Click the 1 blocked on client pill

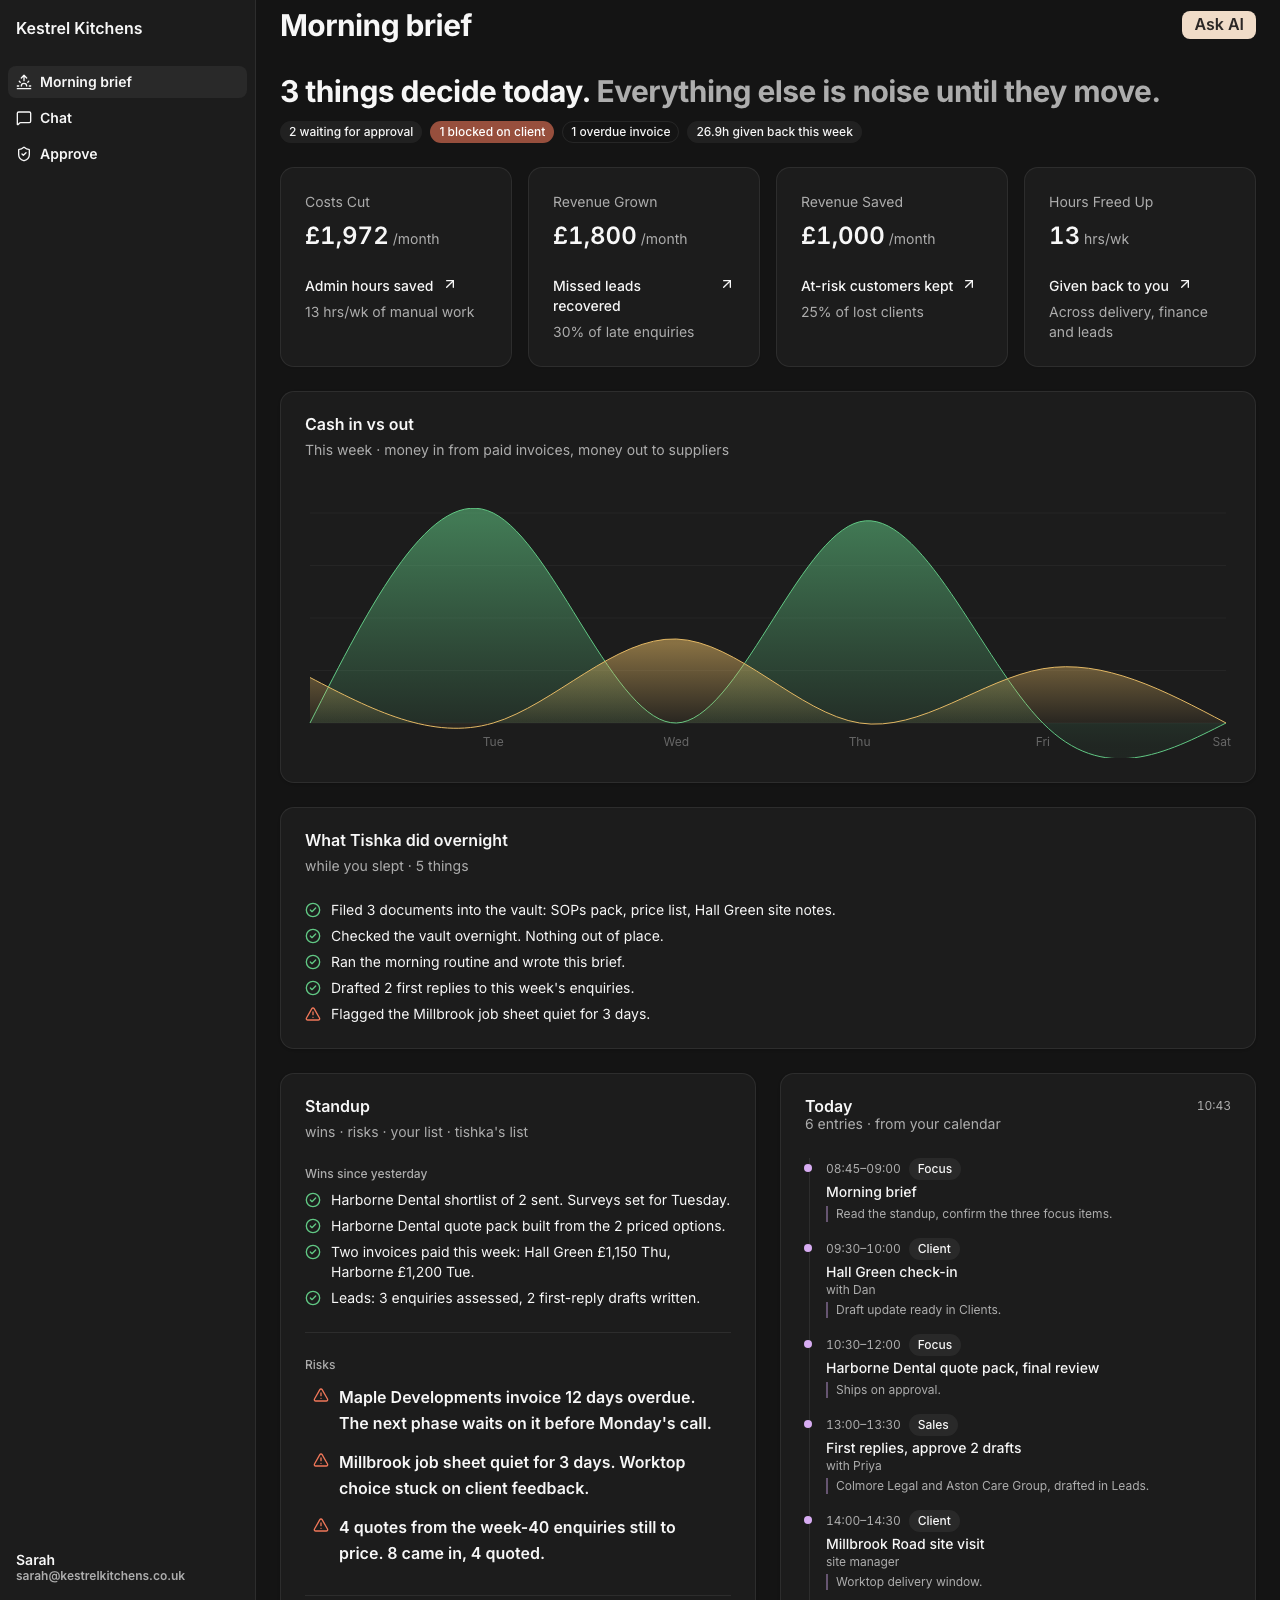492,132
